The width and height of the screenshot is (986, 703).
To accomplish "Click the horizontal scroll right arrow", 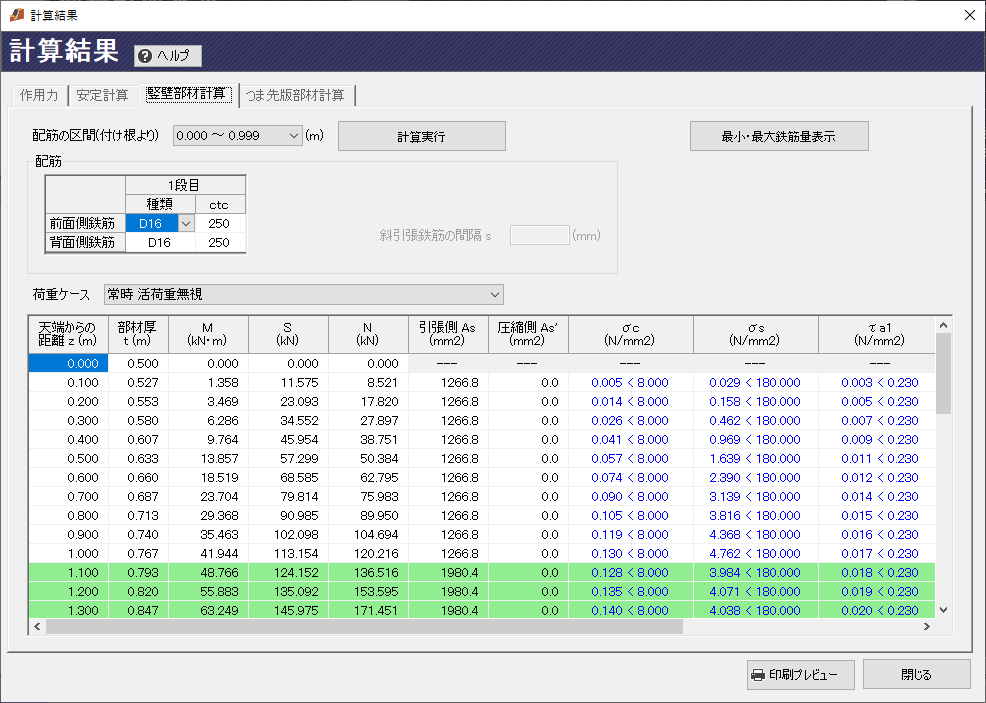I will [926, 626].
